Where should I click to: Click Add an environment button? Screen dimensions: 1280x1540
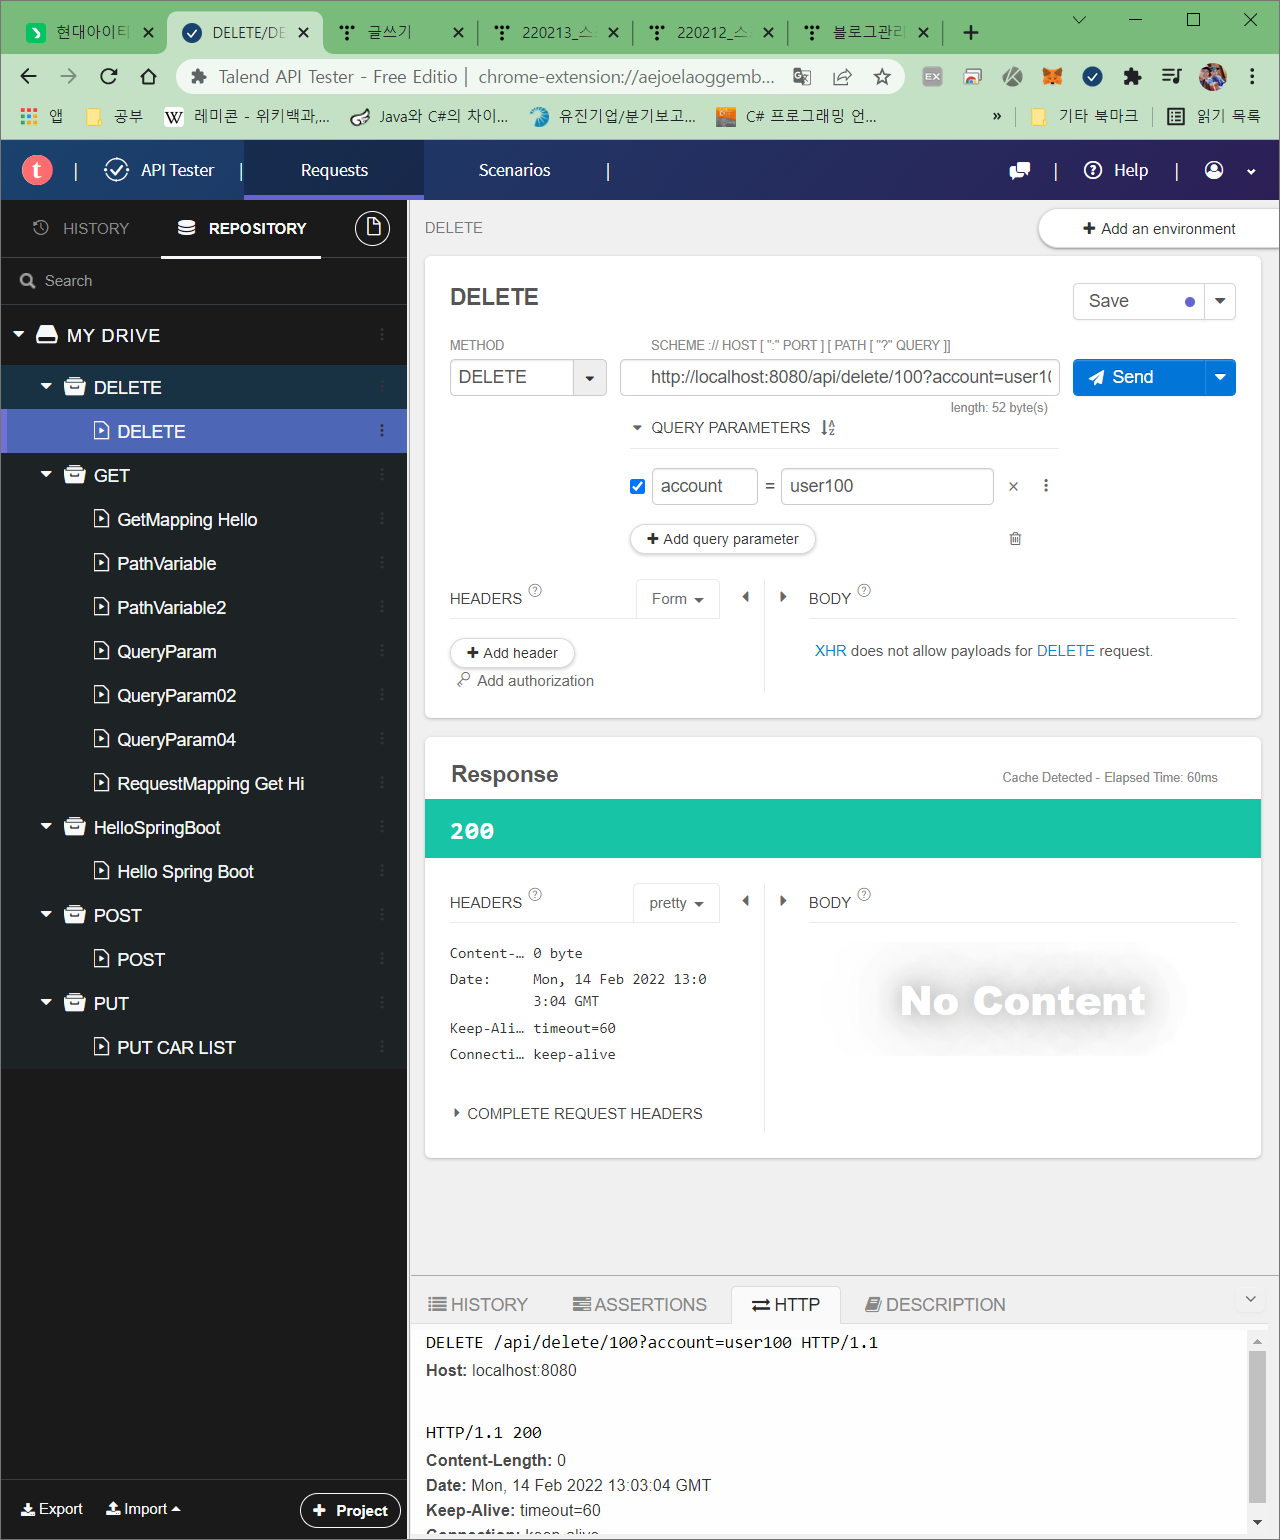click(x=1159, y=228)
